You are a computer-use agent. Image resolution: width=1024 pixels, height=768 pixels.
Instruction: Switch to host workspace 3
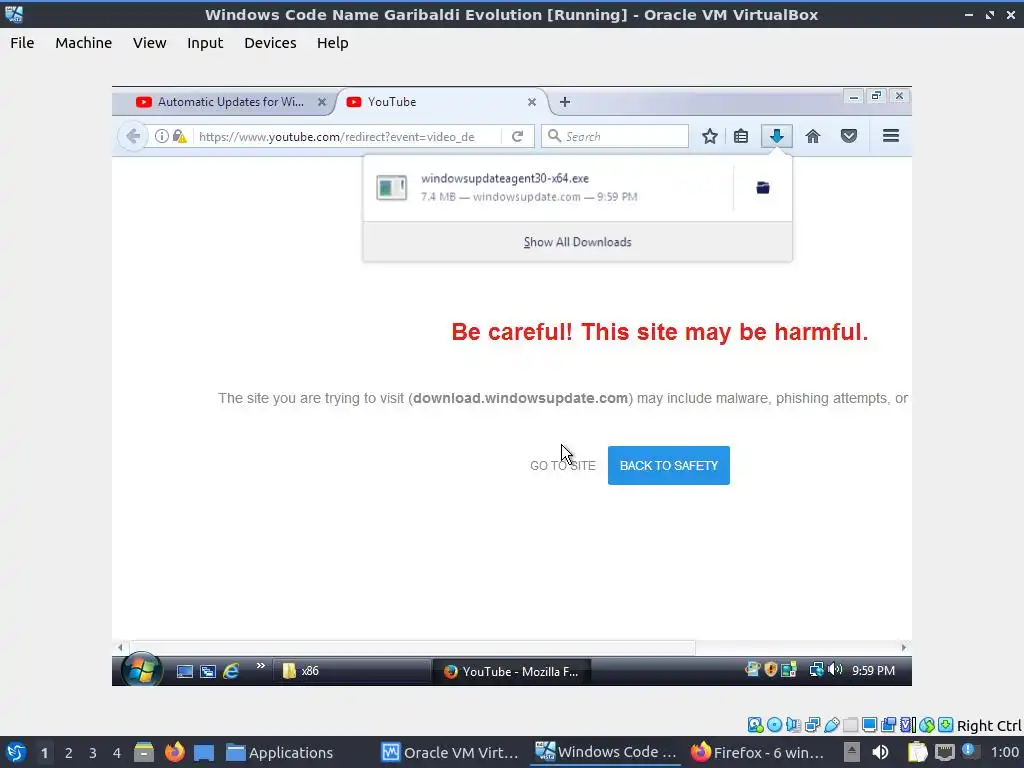click(93, 753)
